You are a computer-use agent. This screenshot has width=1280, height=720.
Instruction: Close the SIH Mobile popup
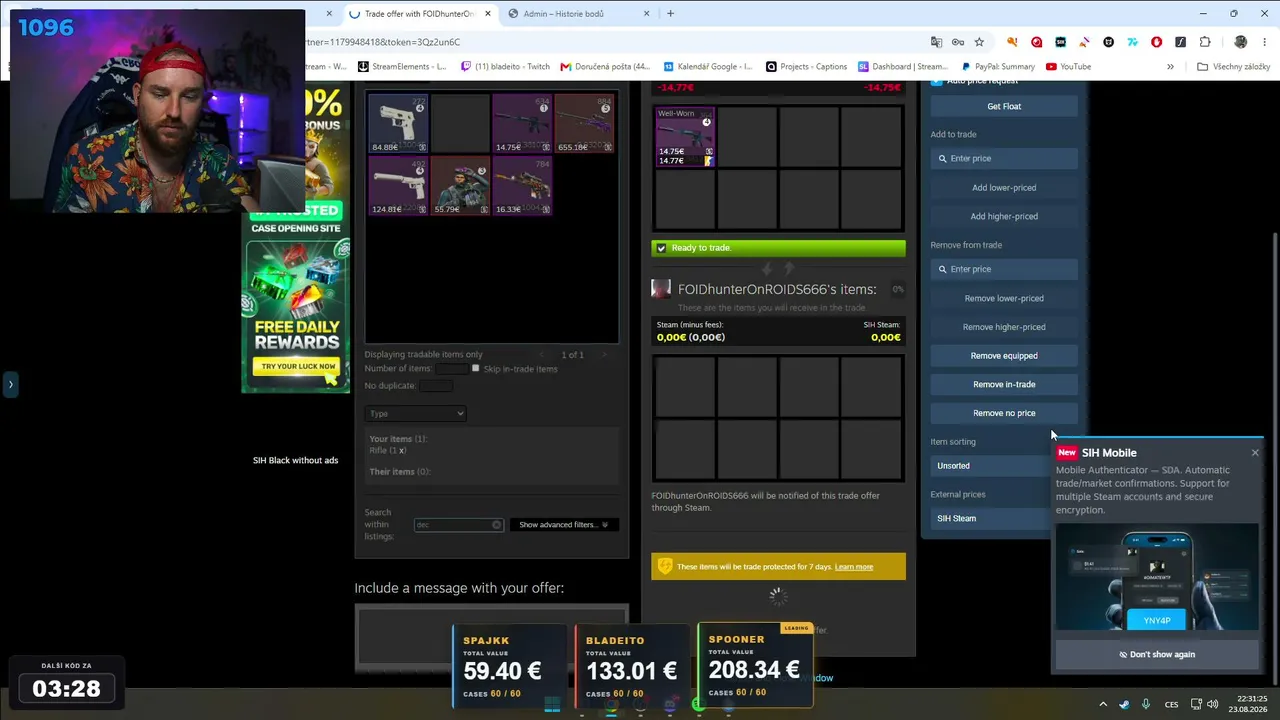pyautogui.click(x=1255, y=453)
